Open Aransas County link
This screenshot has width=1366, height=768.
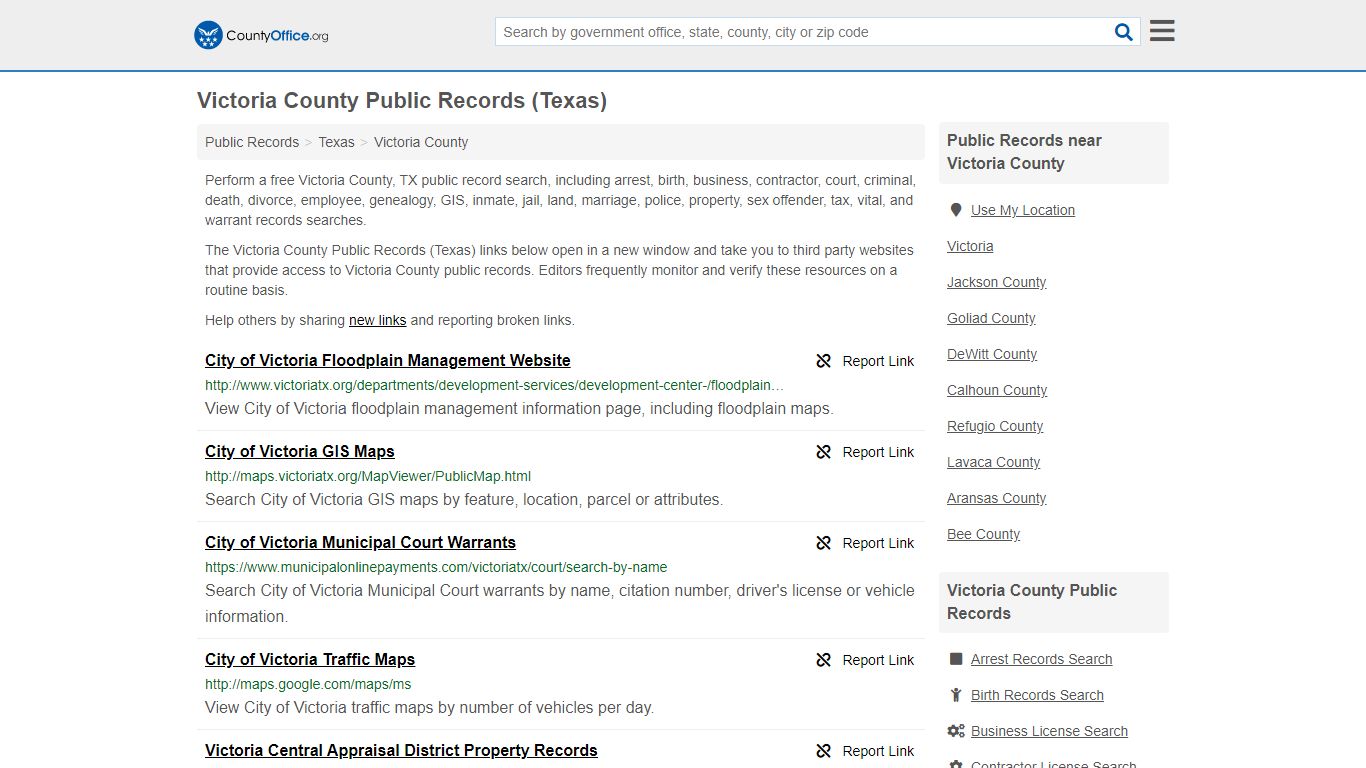pyautogui.click(x=996, y=498)
